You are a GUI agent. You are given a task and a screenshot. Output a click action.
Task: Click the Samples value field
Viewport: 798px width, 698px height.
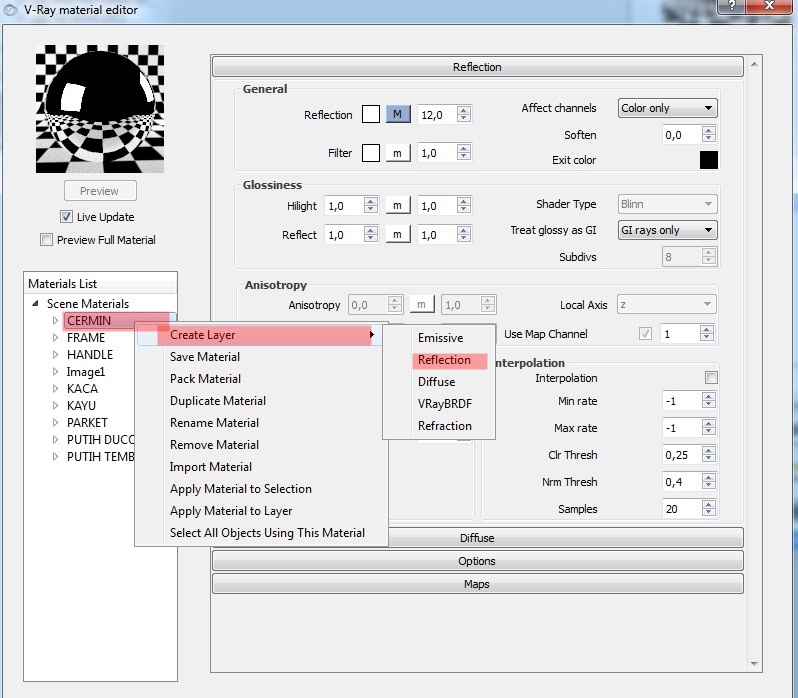[682, 509]
